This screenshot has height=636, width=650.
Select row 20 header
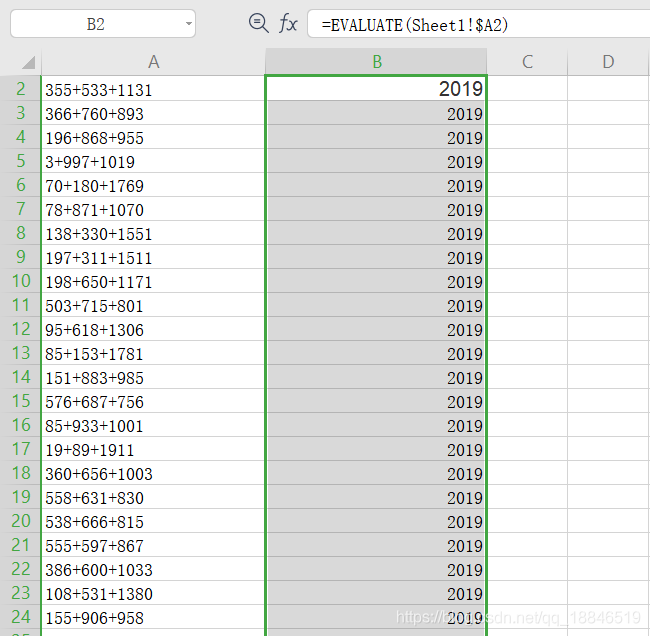[x=21, y=521]
